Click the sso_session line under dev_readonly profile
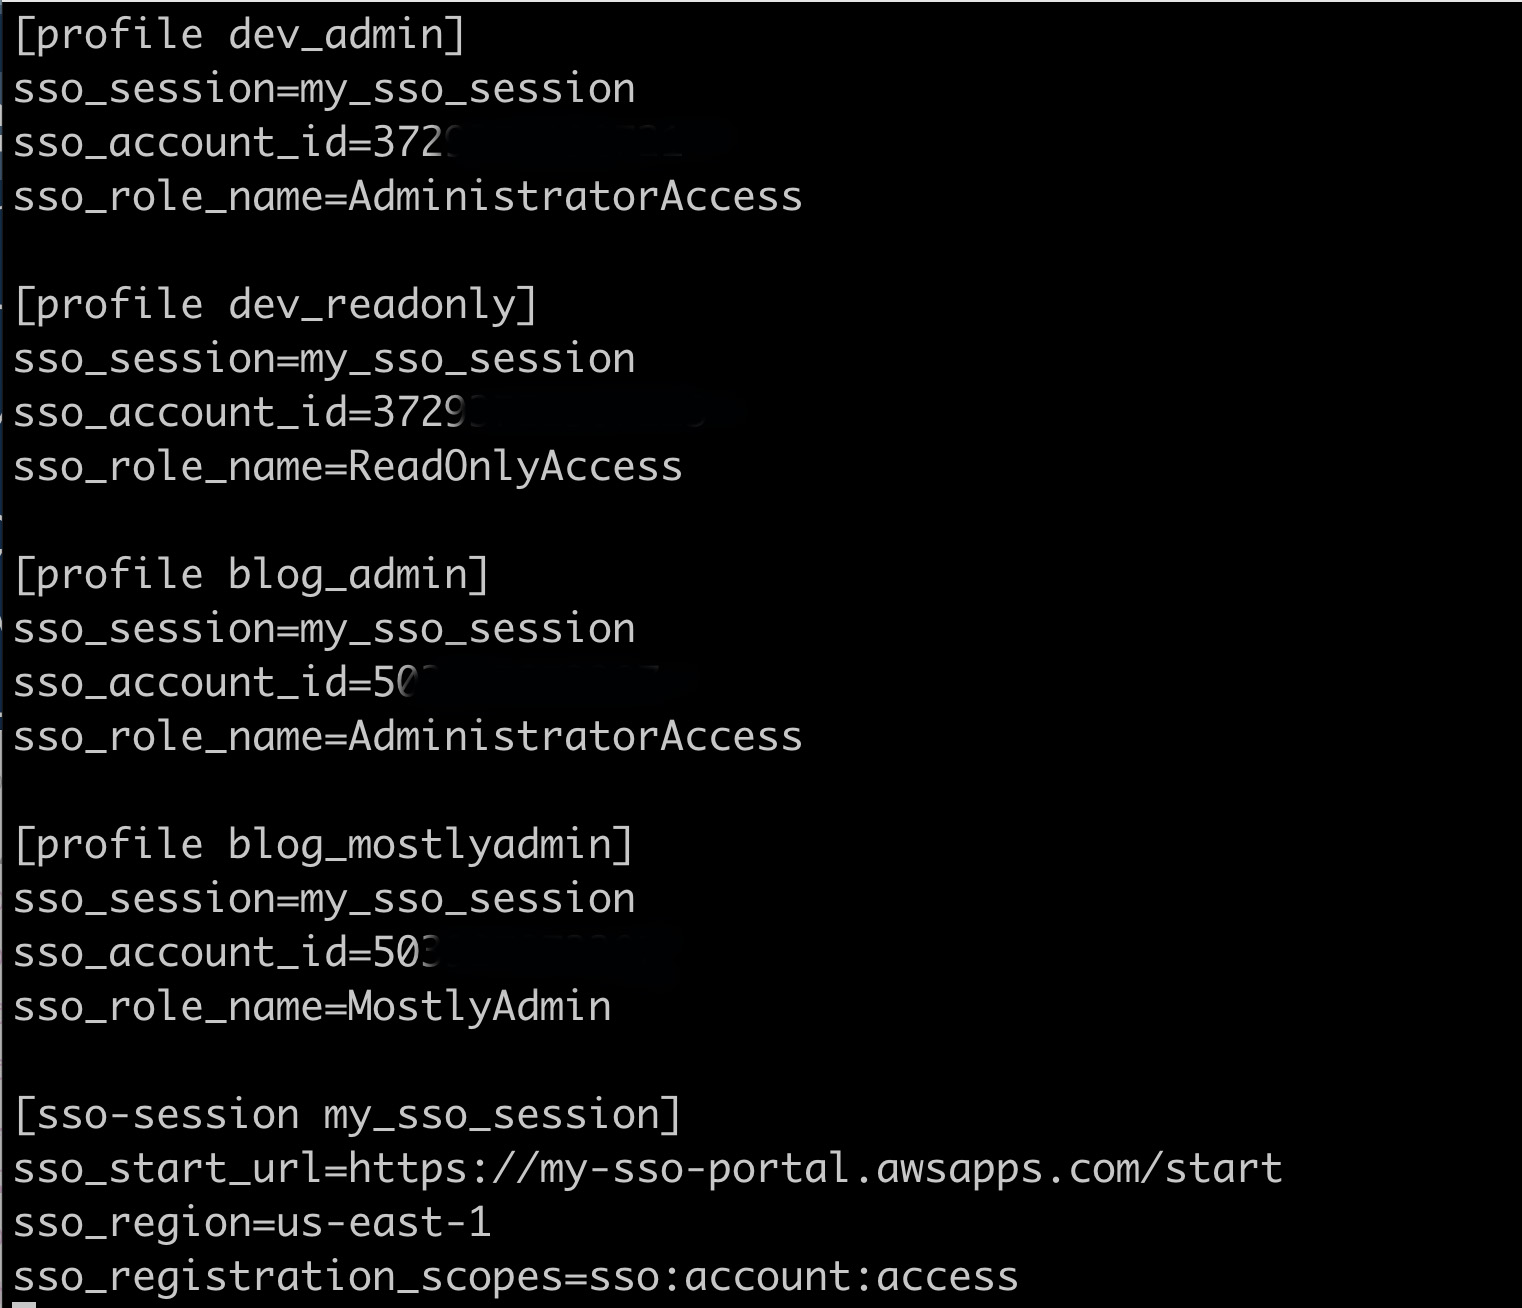This screenshot has height=1308, width=1522. point(324,359)
